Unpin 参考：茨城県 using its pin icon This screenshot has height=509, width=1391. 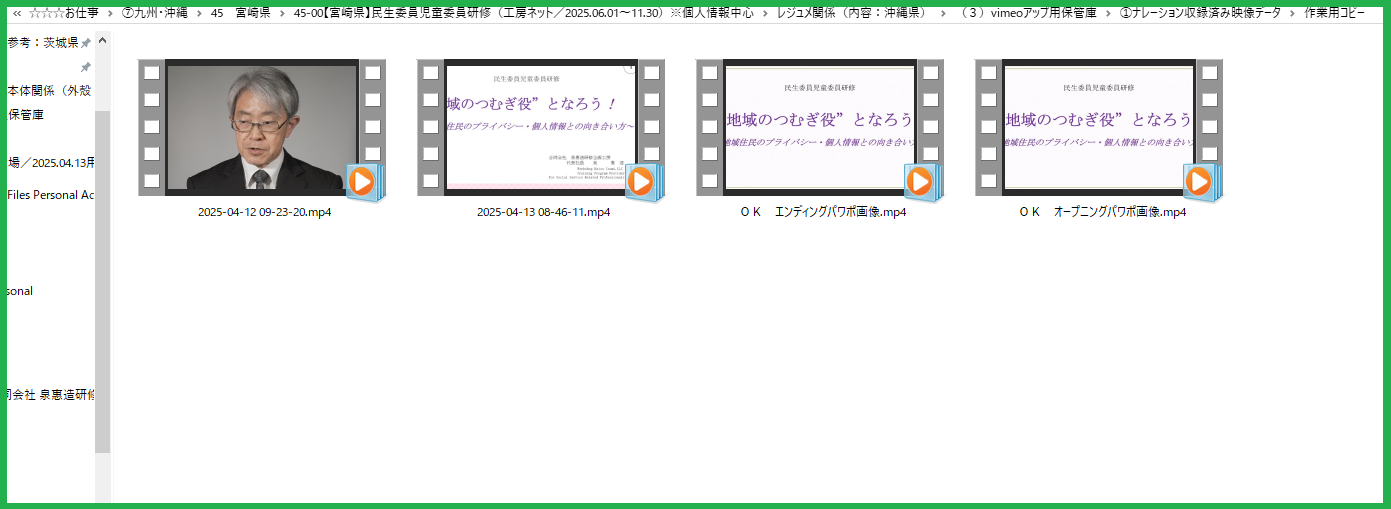(86, 44)
